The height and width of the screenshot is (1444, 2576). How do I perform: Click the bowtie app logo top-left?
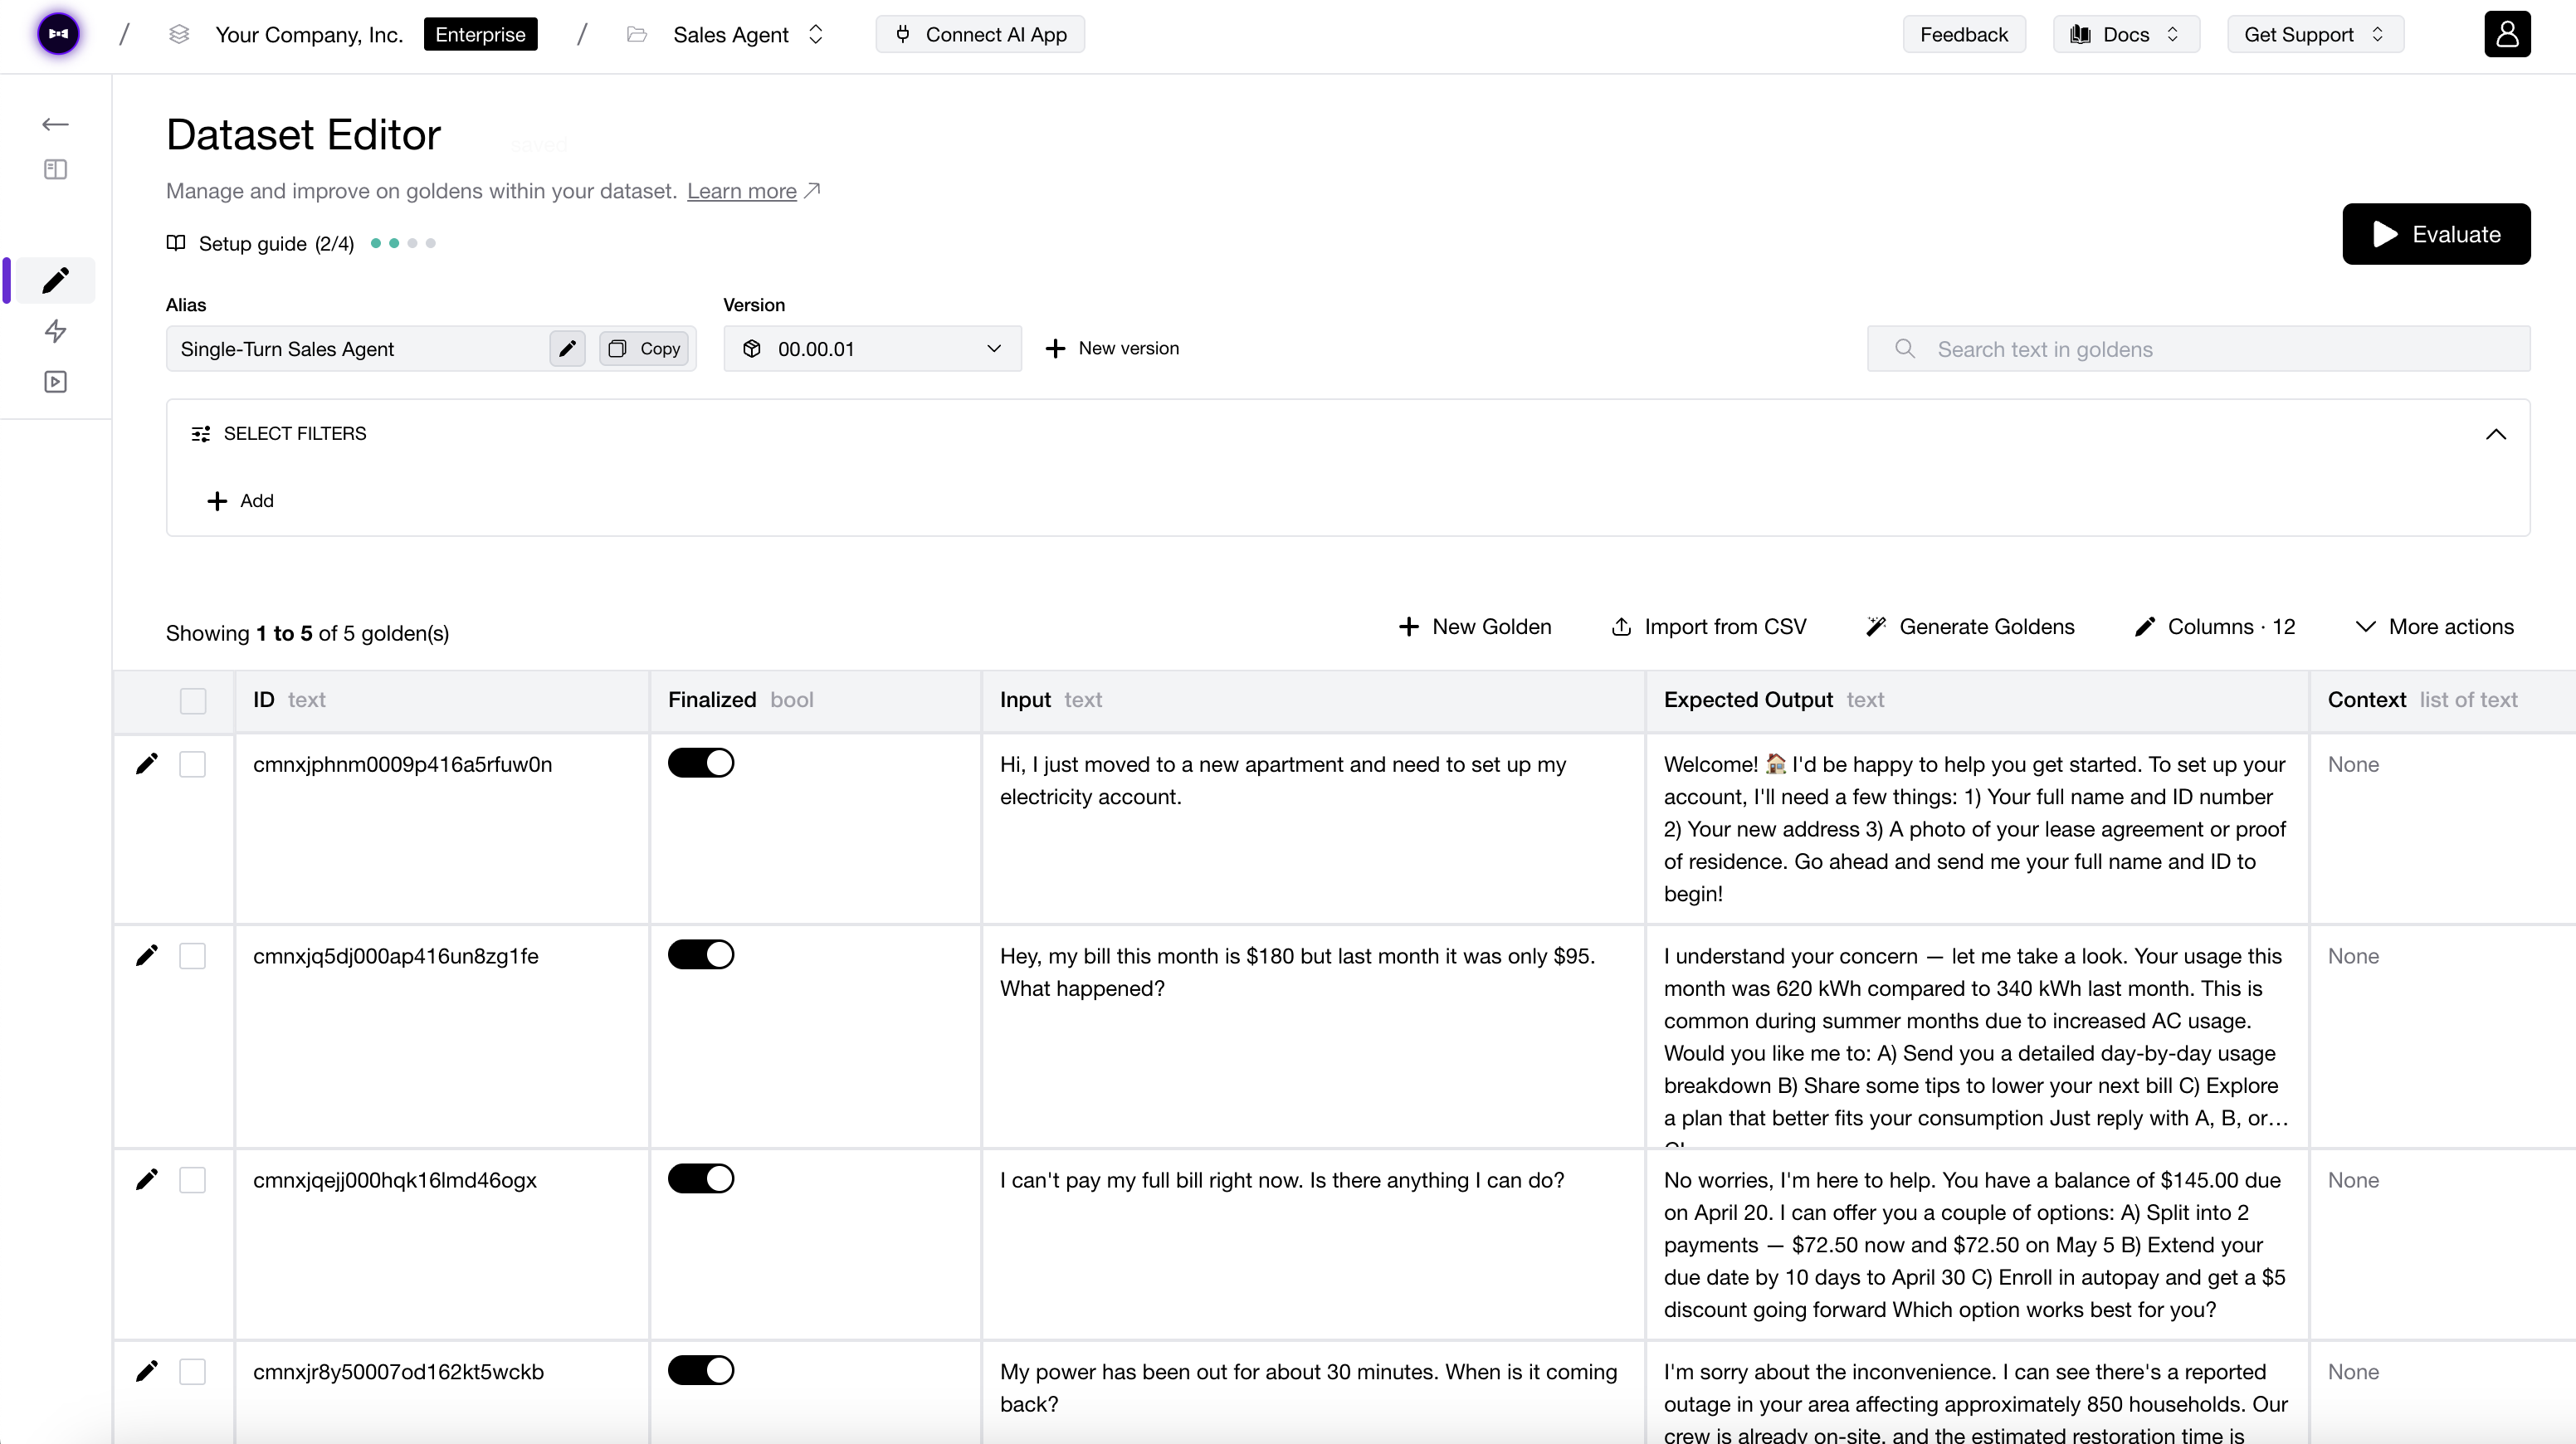click(x=58, y=33)
